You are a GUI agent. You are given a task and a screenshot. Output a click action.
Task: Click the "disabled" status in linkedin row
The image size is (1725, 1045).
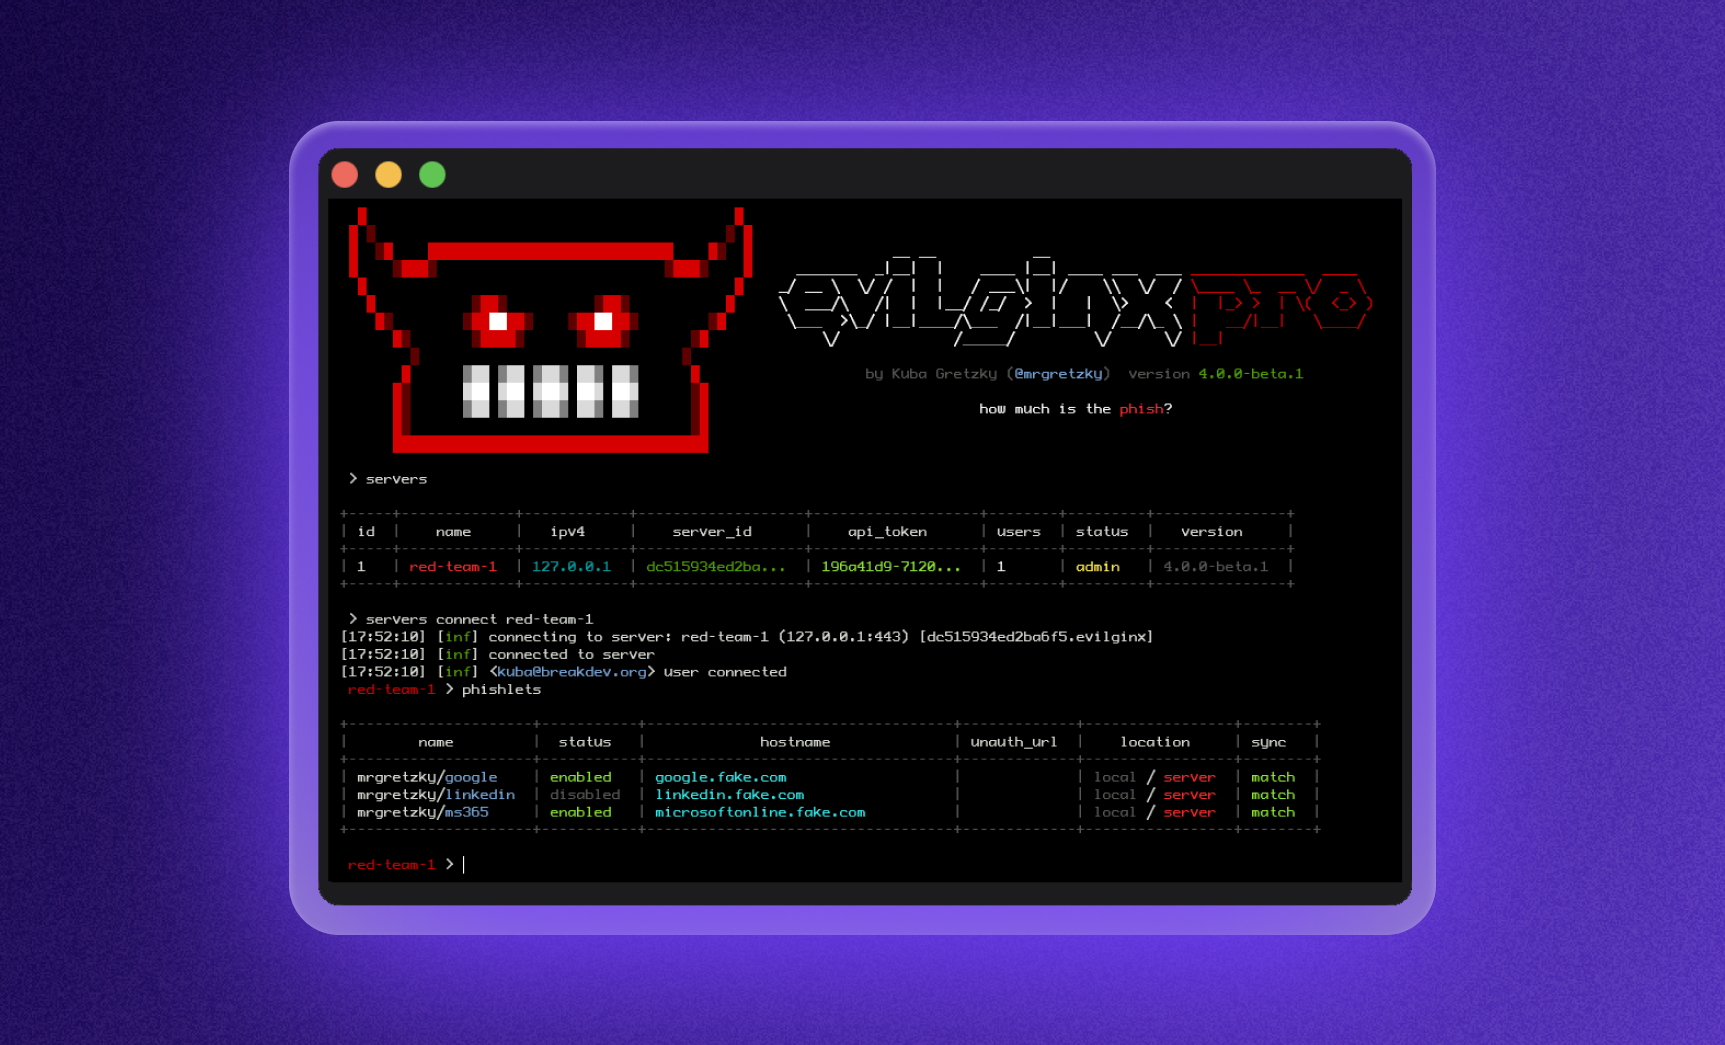[585, 795]
